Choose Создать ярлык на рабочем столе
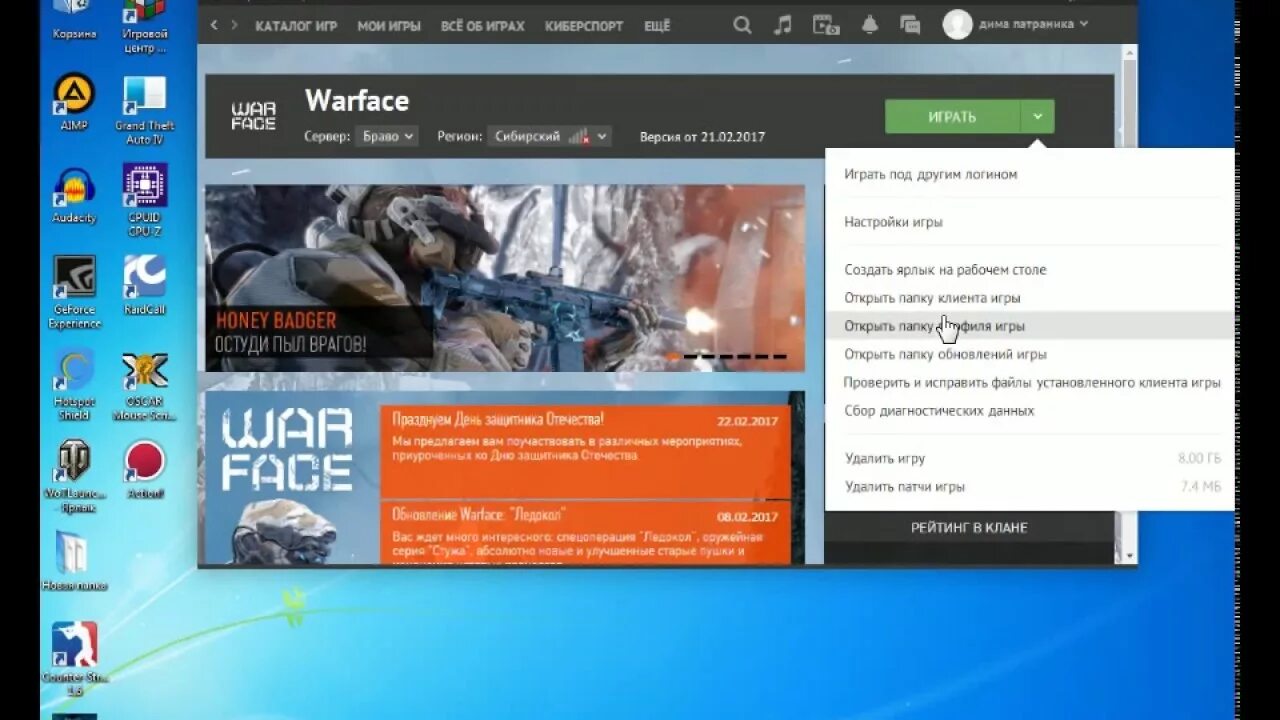Screen dimensions: 1280x720 click(x=1030, y=270)
